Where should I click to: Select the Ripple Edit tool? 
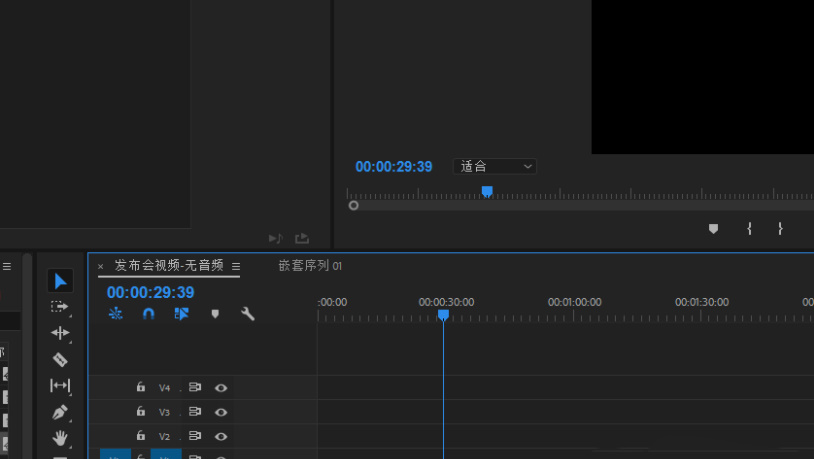(60, 333)
